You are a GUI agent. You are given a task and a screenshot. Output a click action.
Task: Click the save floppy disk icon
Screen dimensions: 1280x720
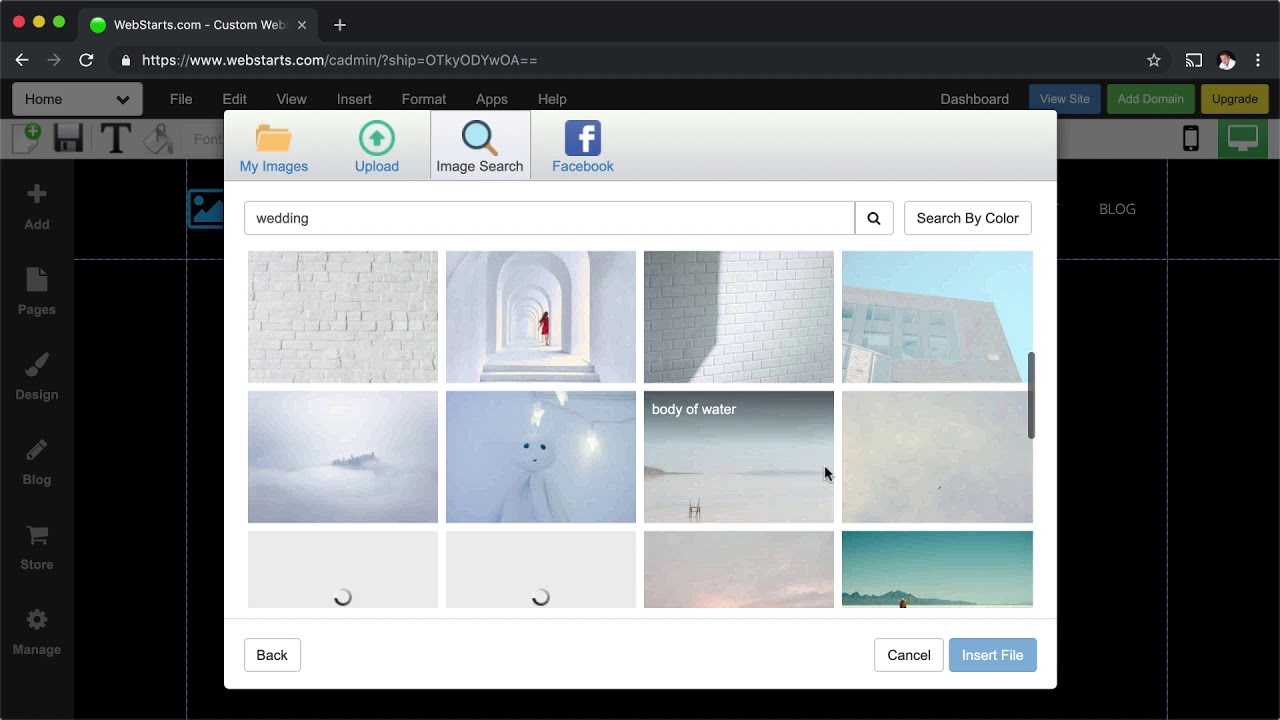coord(68,138)
